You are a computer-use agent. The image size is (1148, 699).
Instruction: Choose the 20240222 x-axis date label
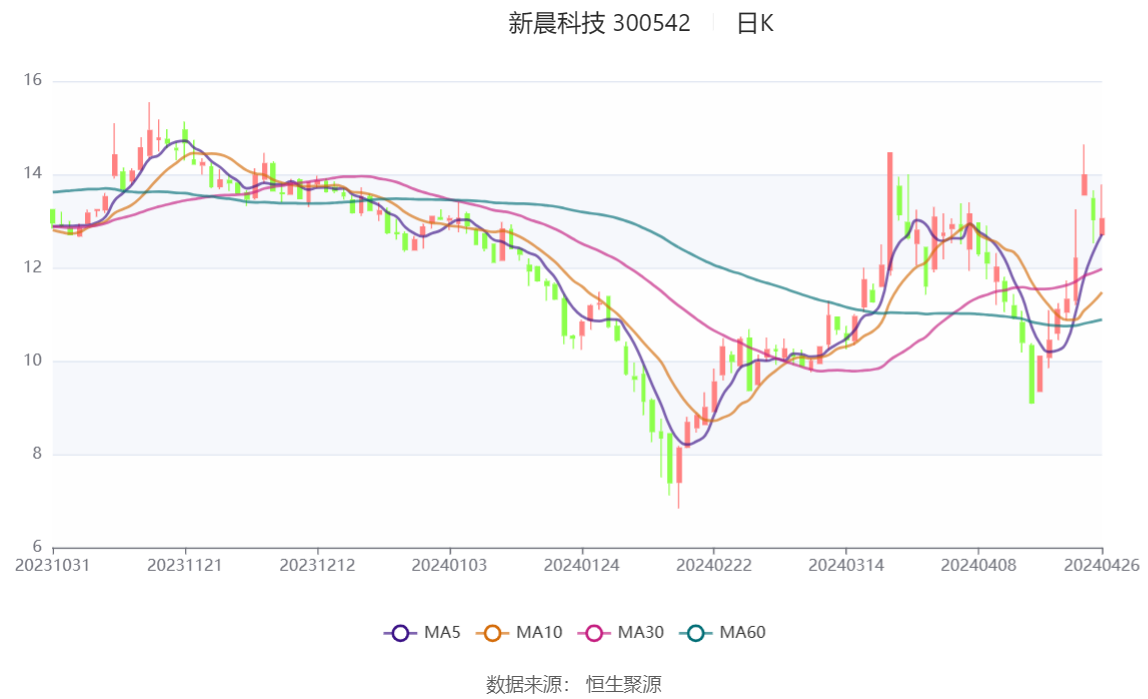pos(713,565)
